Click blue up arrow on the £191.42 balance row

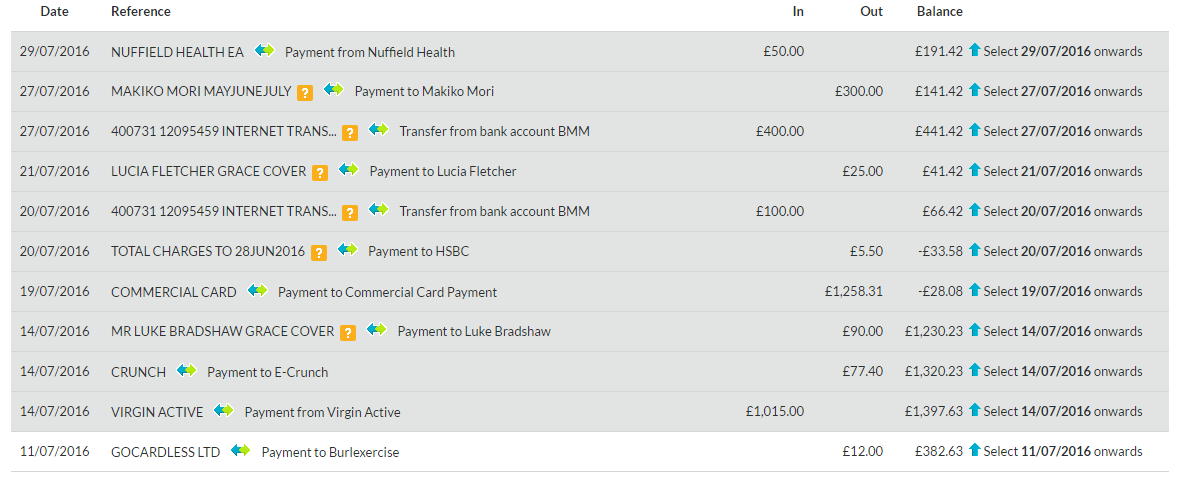click(975, 50)
